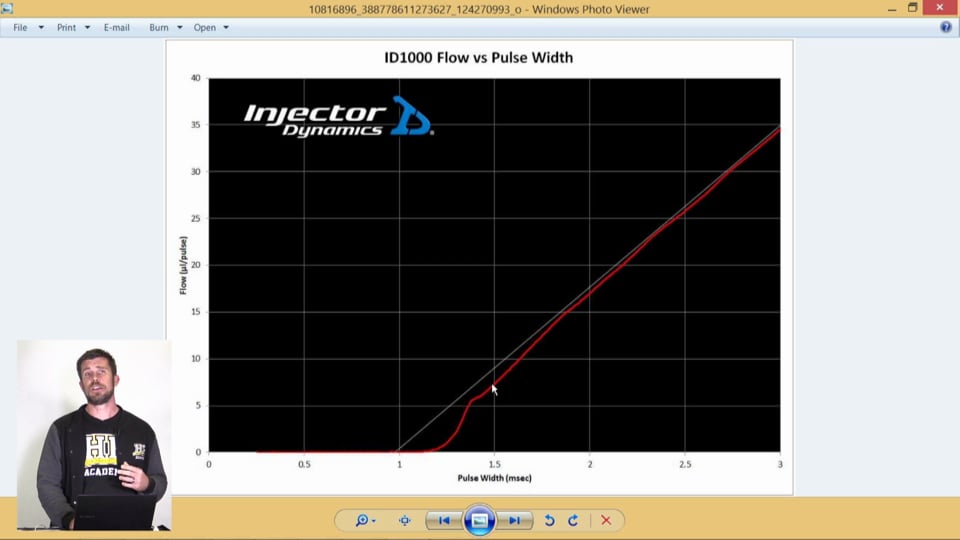Click the Injector Dynamics logo in chart
This screenshot has width=960, height=540.
[x=339, y=117]
